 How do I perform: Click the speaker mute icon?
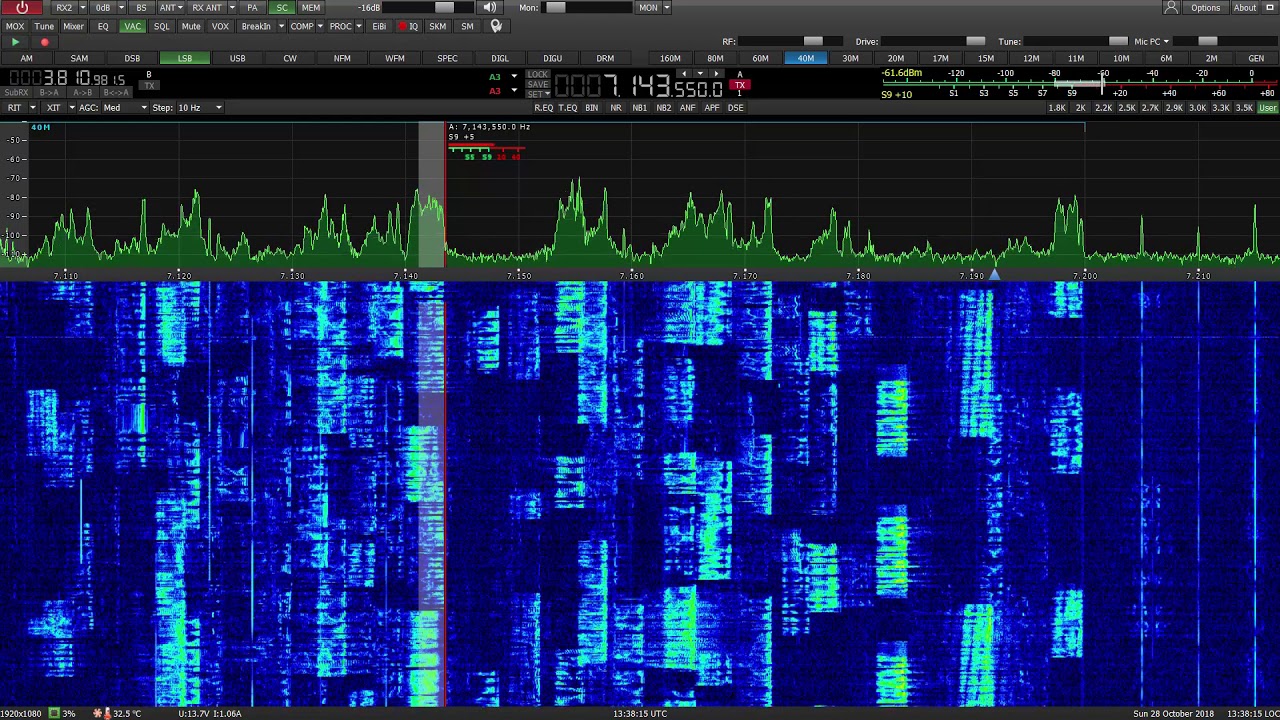click(490, 8)
